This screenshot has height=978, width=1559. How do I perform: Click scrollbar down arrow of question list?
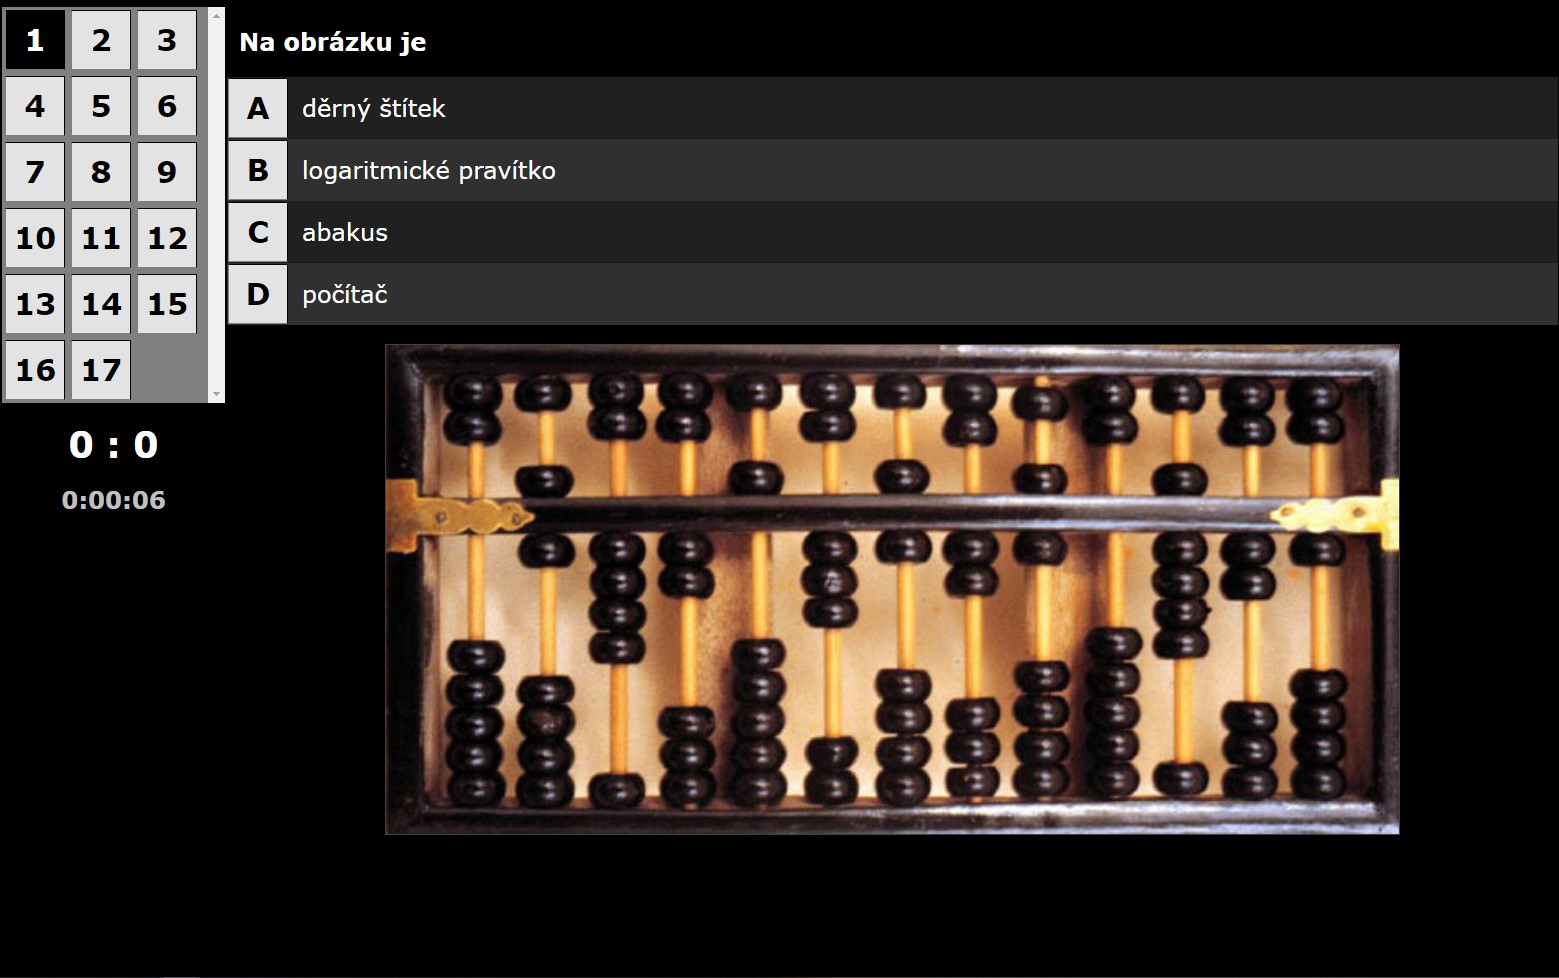pos(216,395)
